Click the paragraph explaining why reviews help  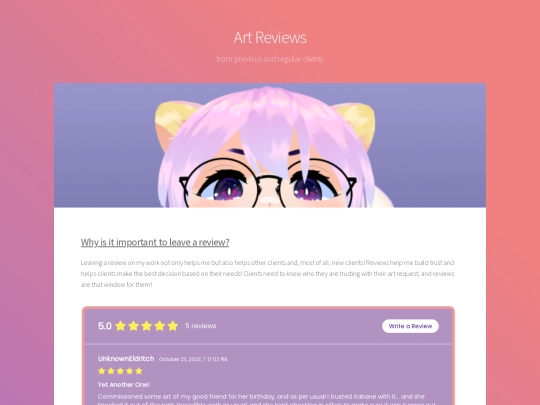tap(268, 274)
